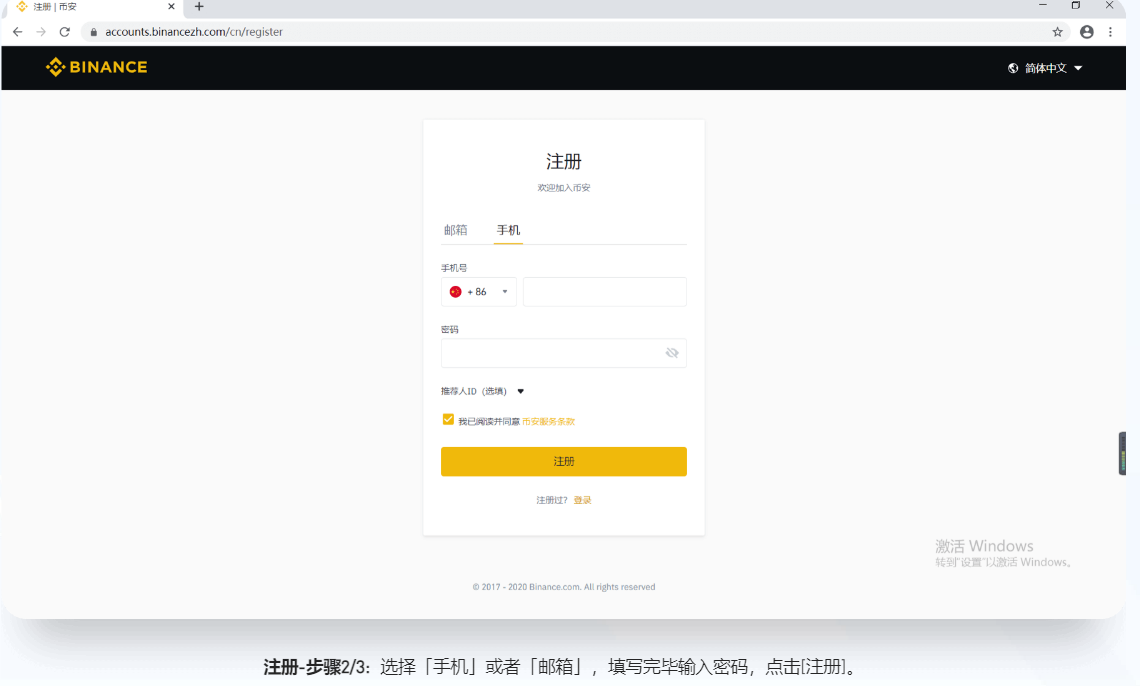Click into the 密码 password field
The height and width of the screenshot is (686, 1140).
pyautogui.click(x=550, y=353)
